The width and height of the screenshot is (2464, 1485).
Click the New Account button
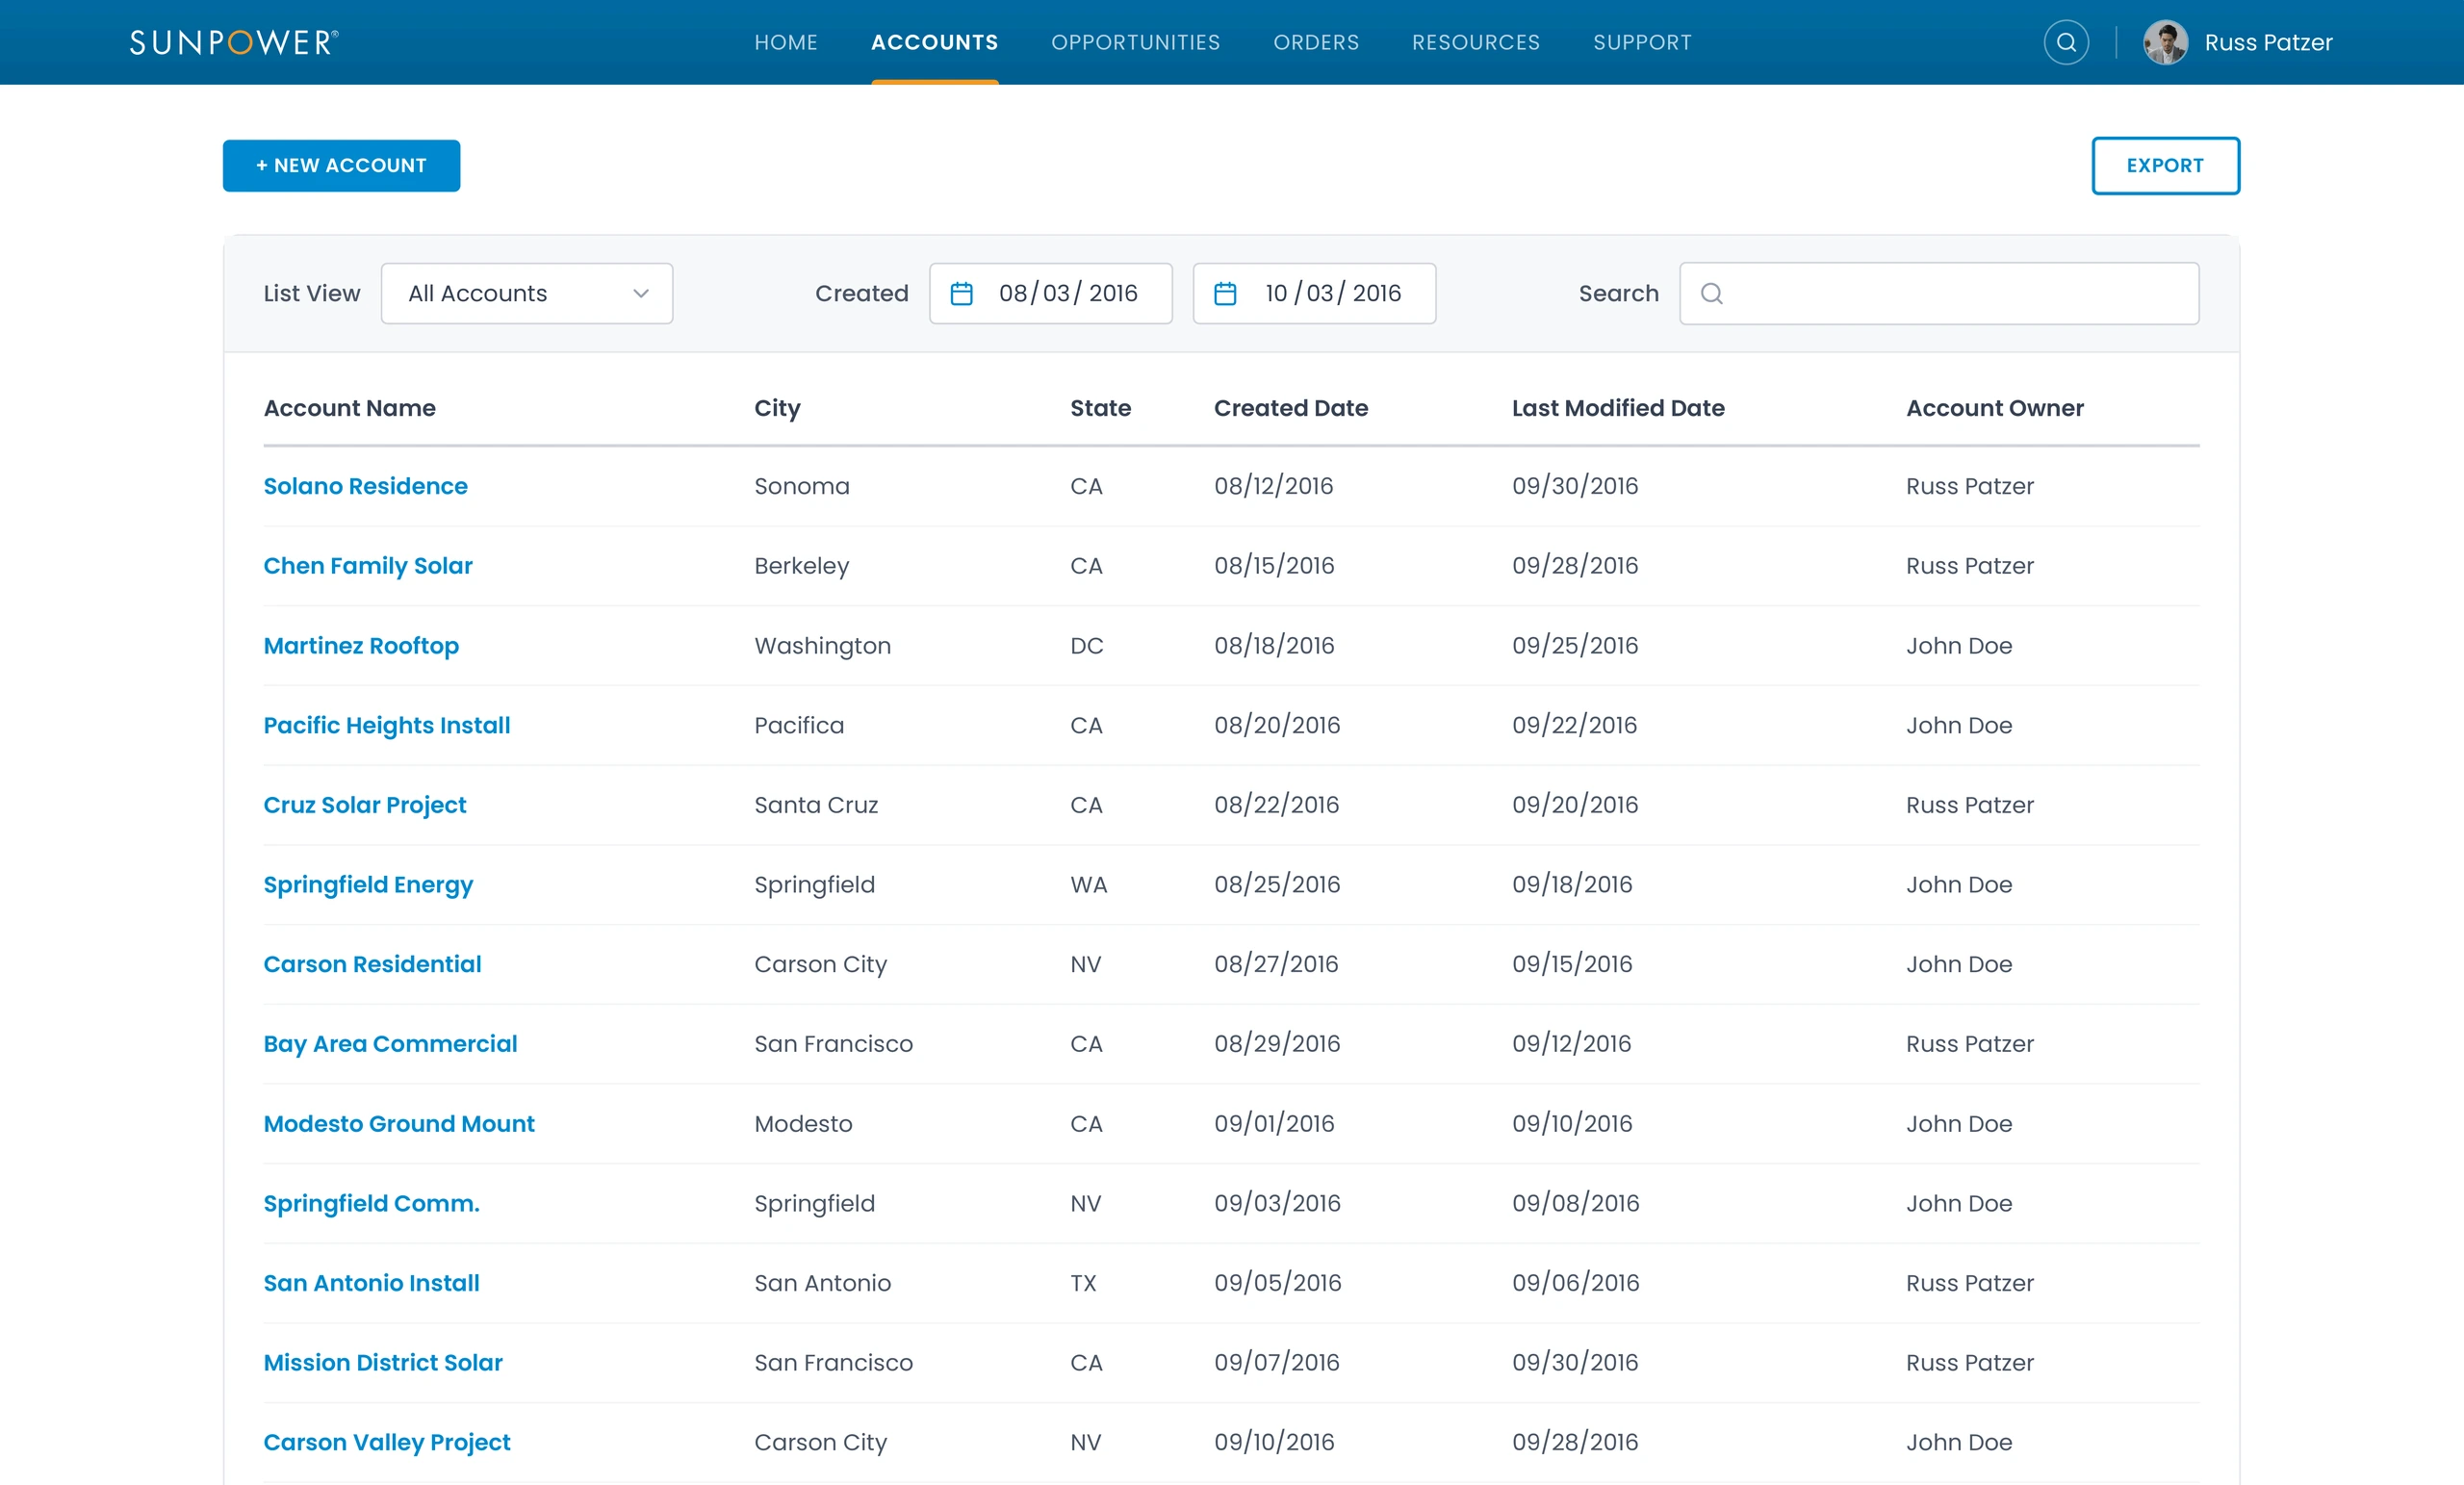tap(341, 165)
